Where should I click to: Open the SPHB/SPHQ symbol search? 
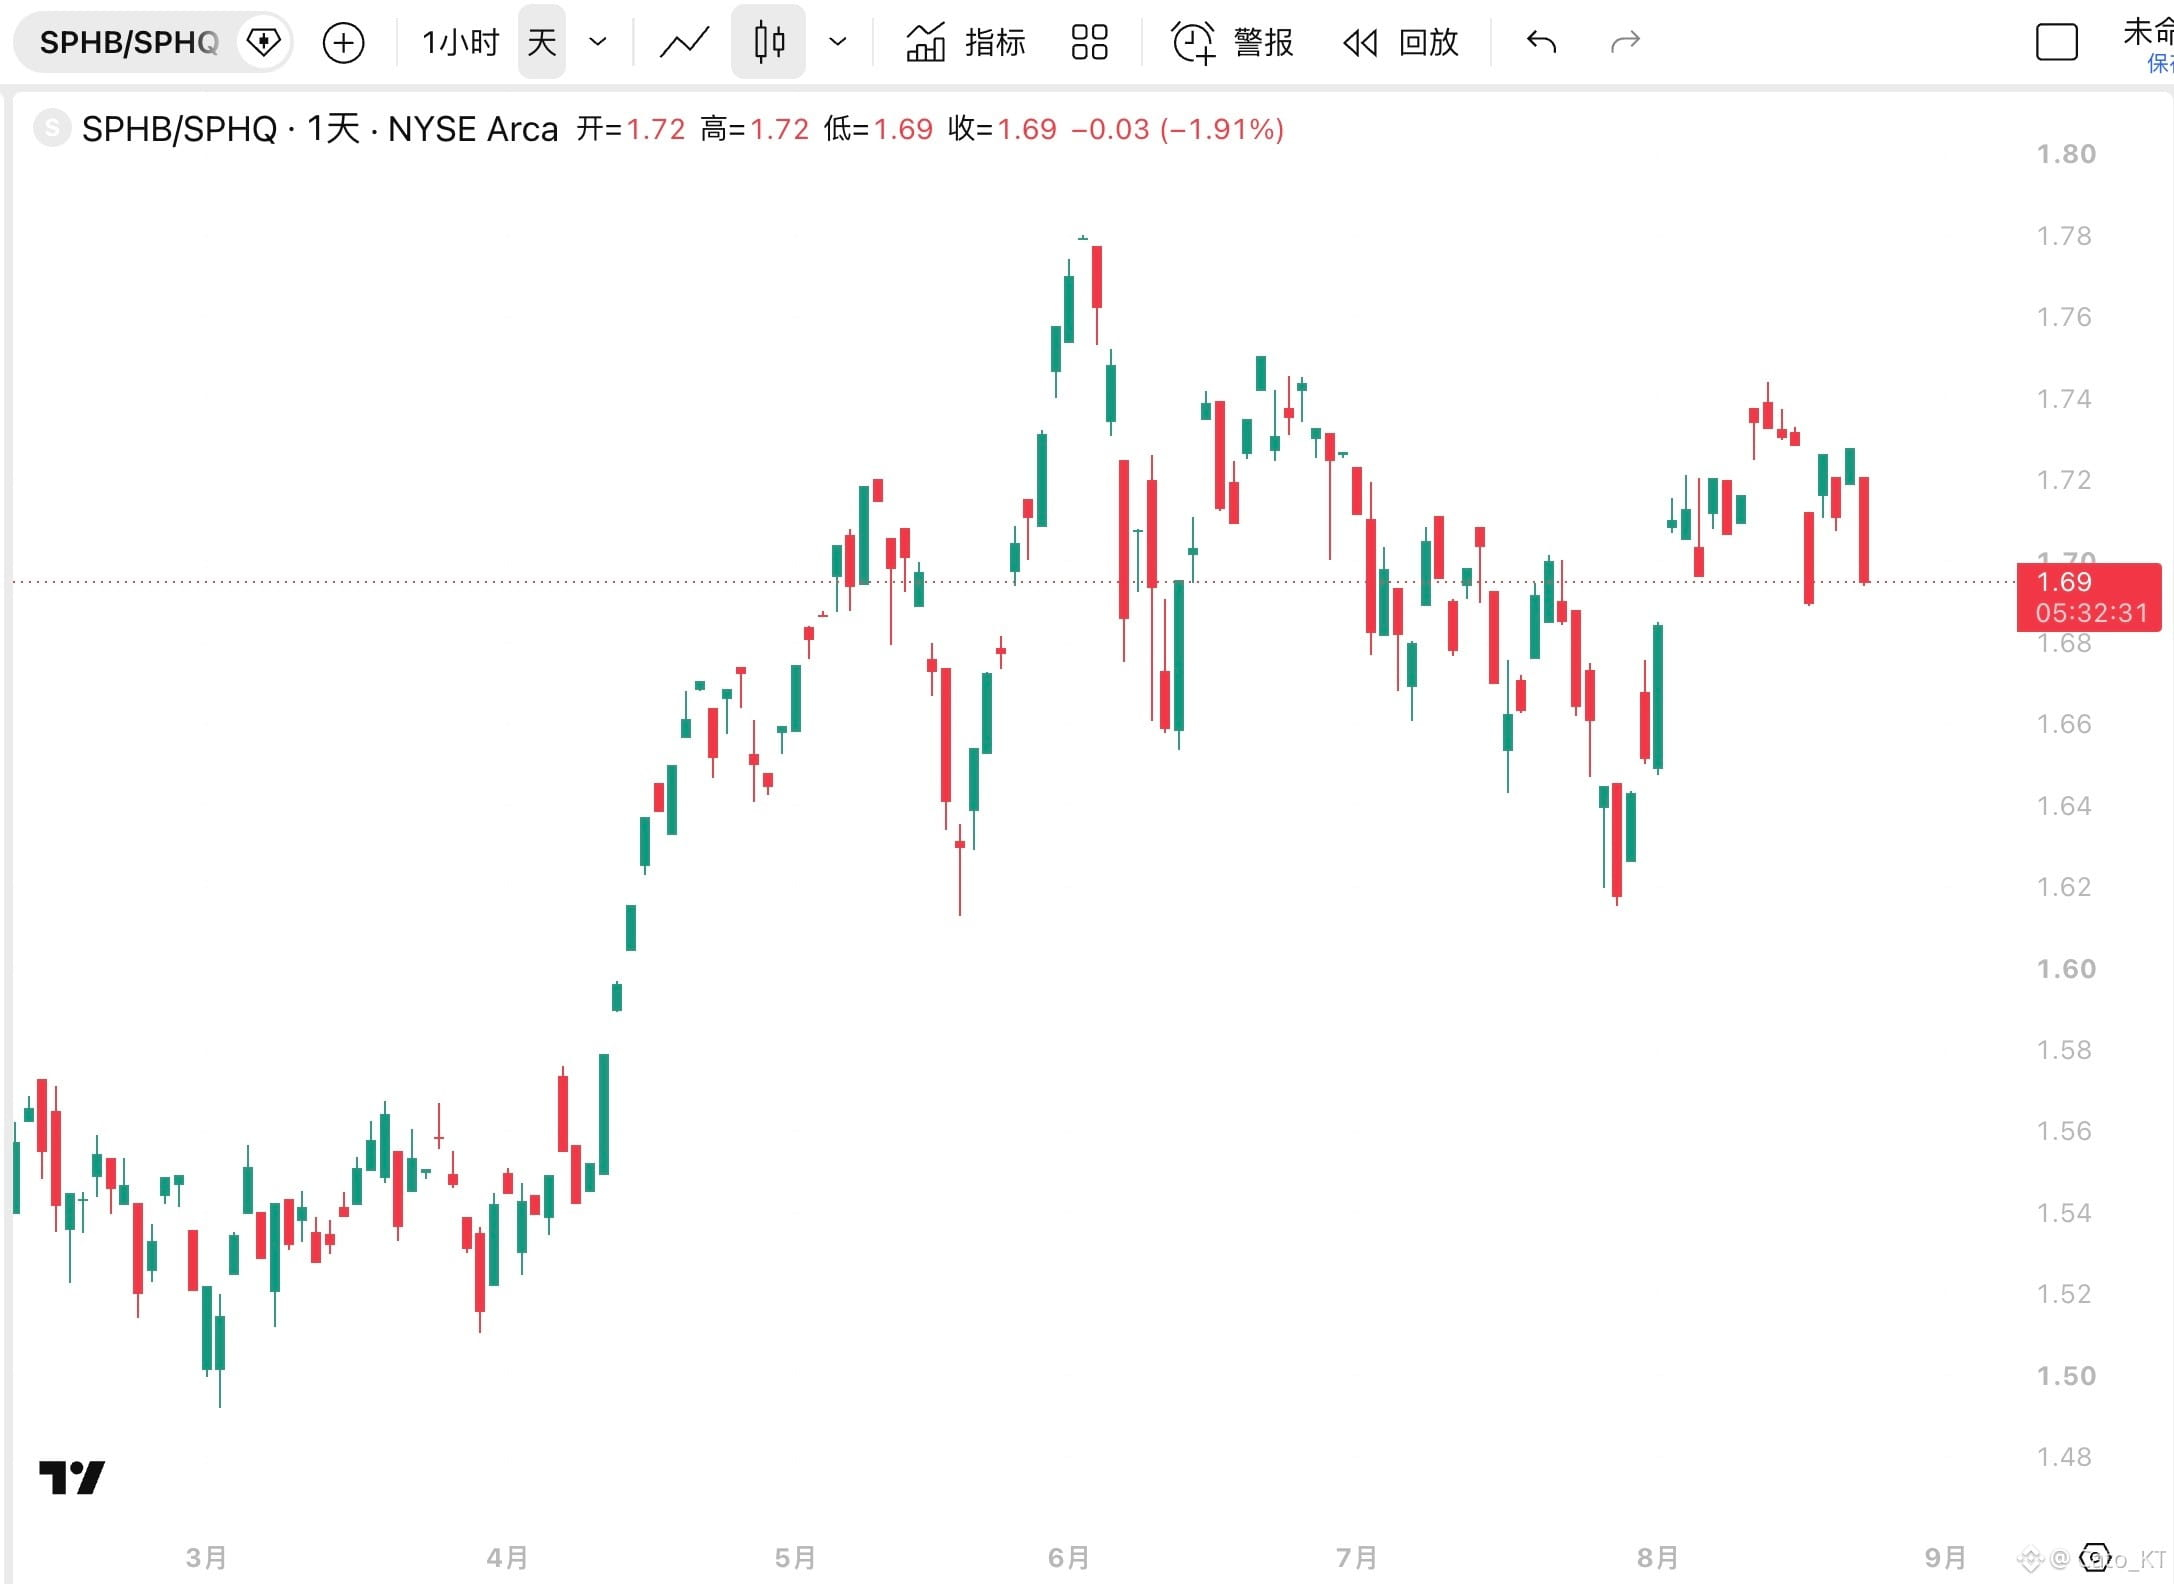tap(129, 42)
